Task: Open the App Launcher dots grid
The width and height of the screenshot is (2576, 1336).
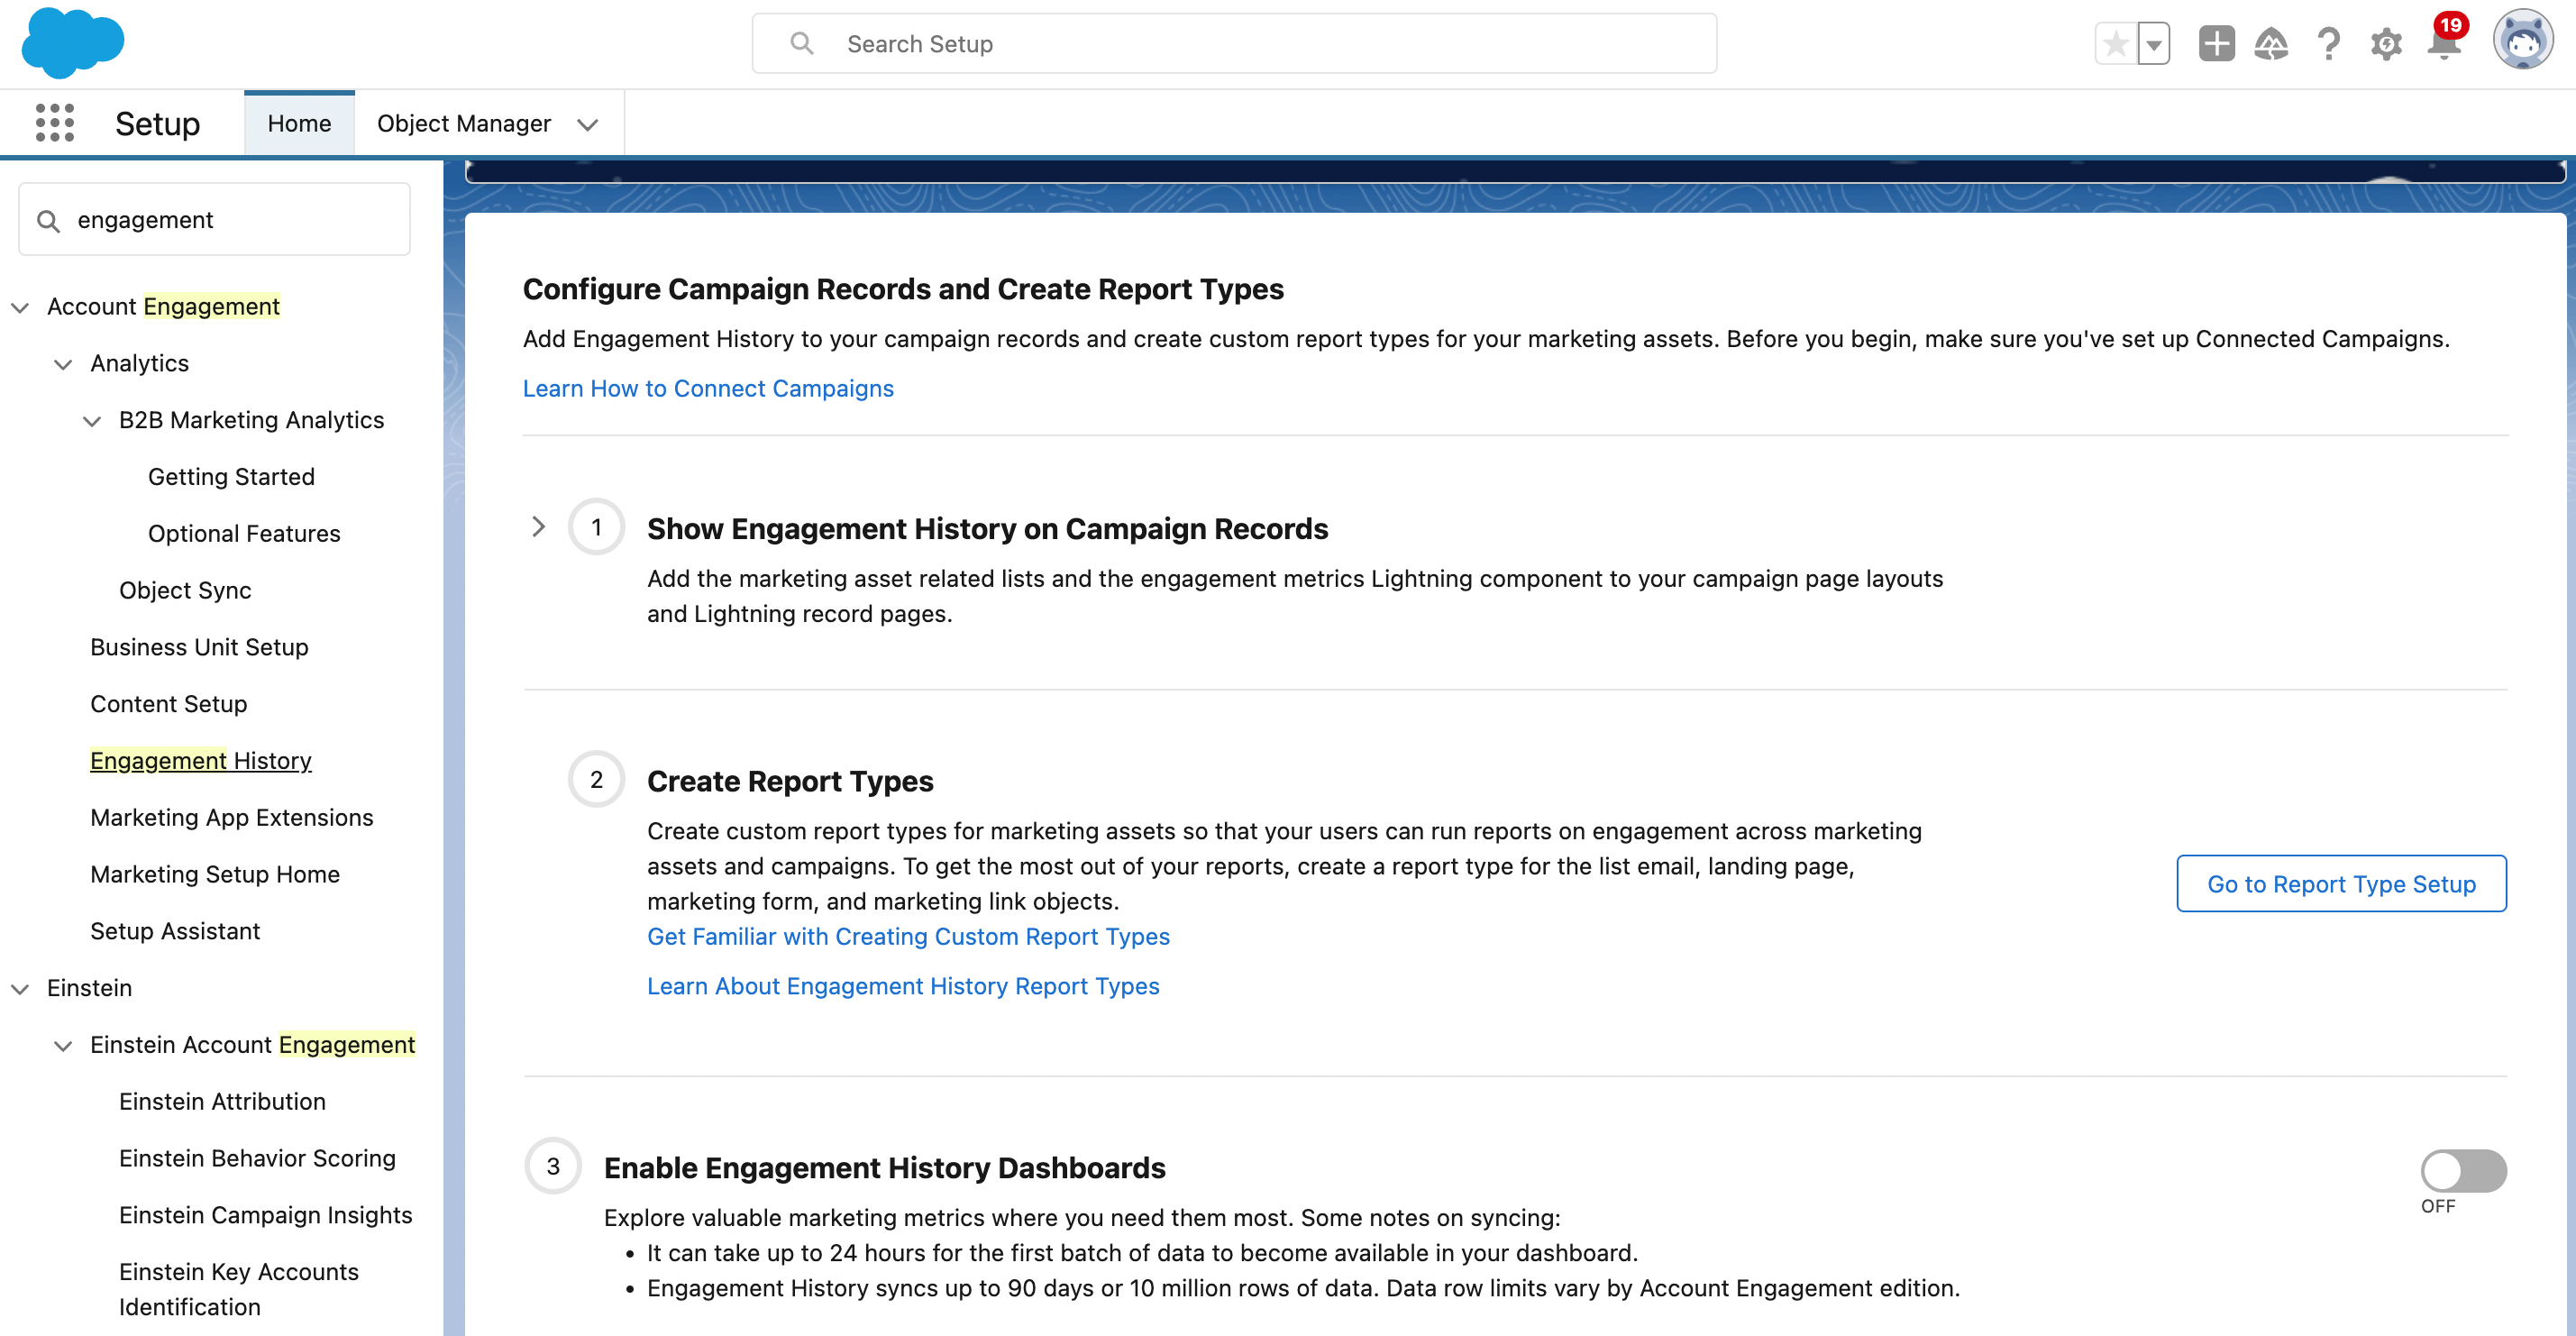Action: [x=55, y=123]
